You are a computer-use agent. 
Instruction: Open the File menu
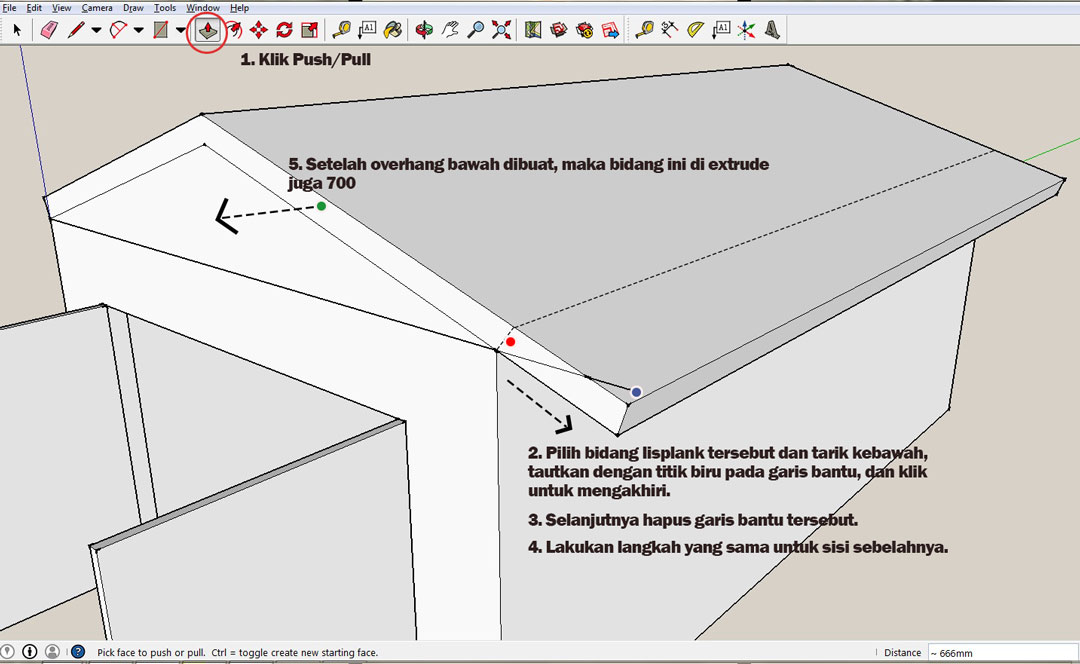pyautogui.click(x=9, y=8)
